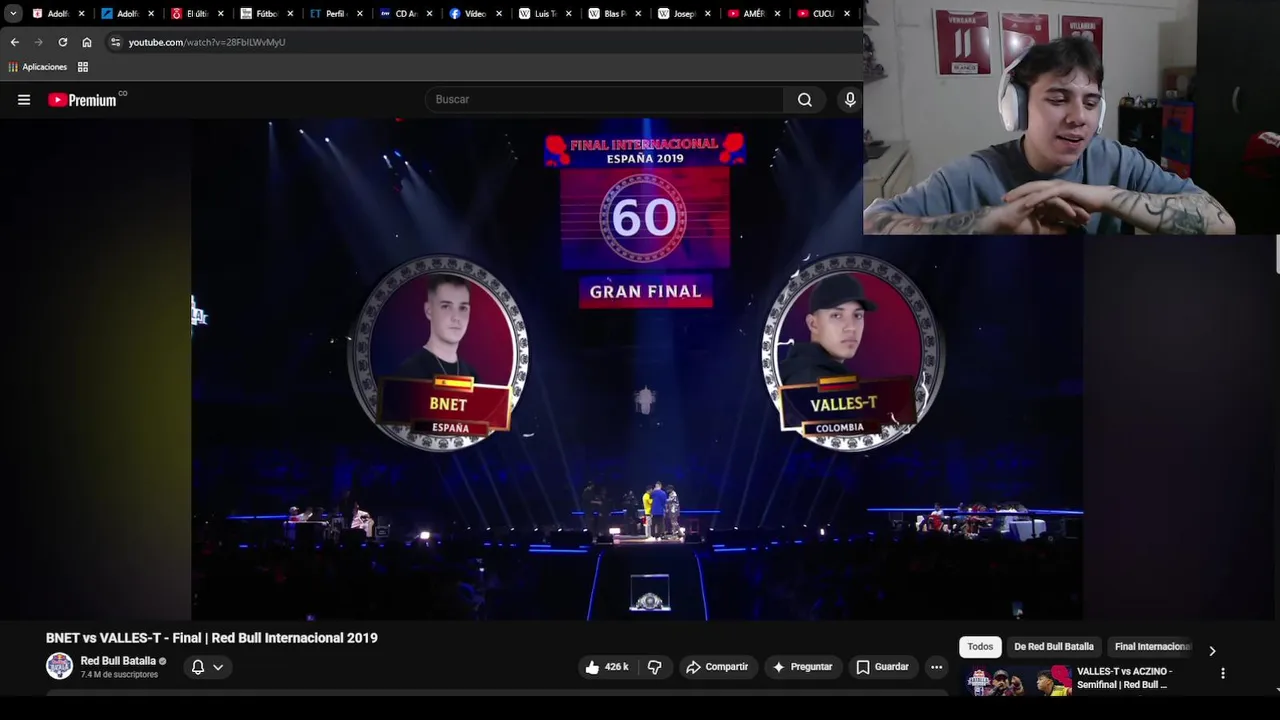Close the Facebook Video tab
This screenshot has width=1280, height=720.
(499, 14)
